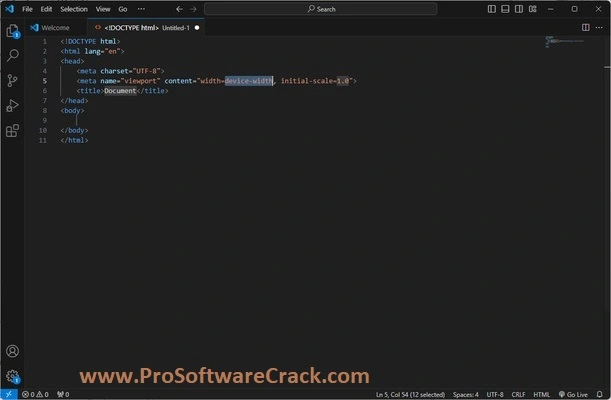
Task: Open the Manage gear icon
Action: [x=12, y=376]
